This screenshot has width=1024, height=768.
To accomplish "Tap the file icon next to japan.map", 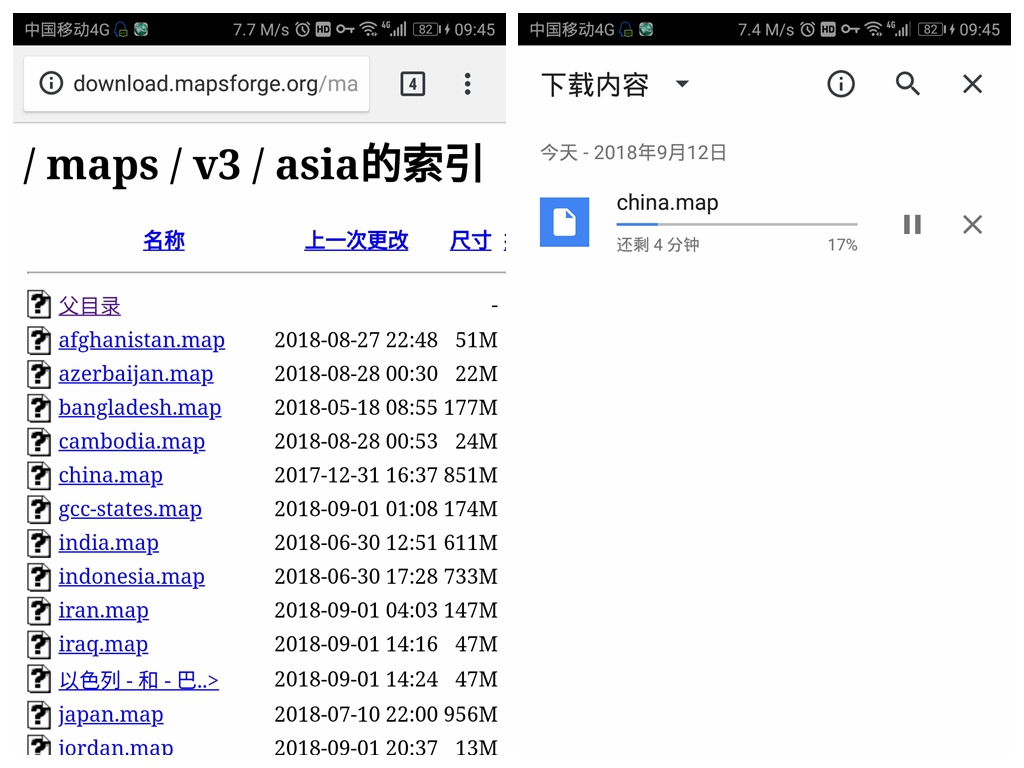I will point(38,715).
